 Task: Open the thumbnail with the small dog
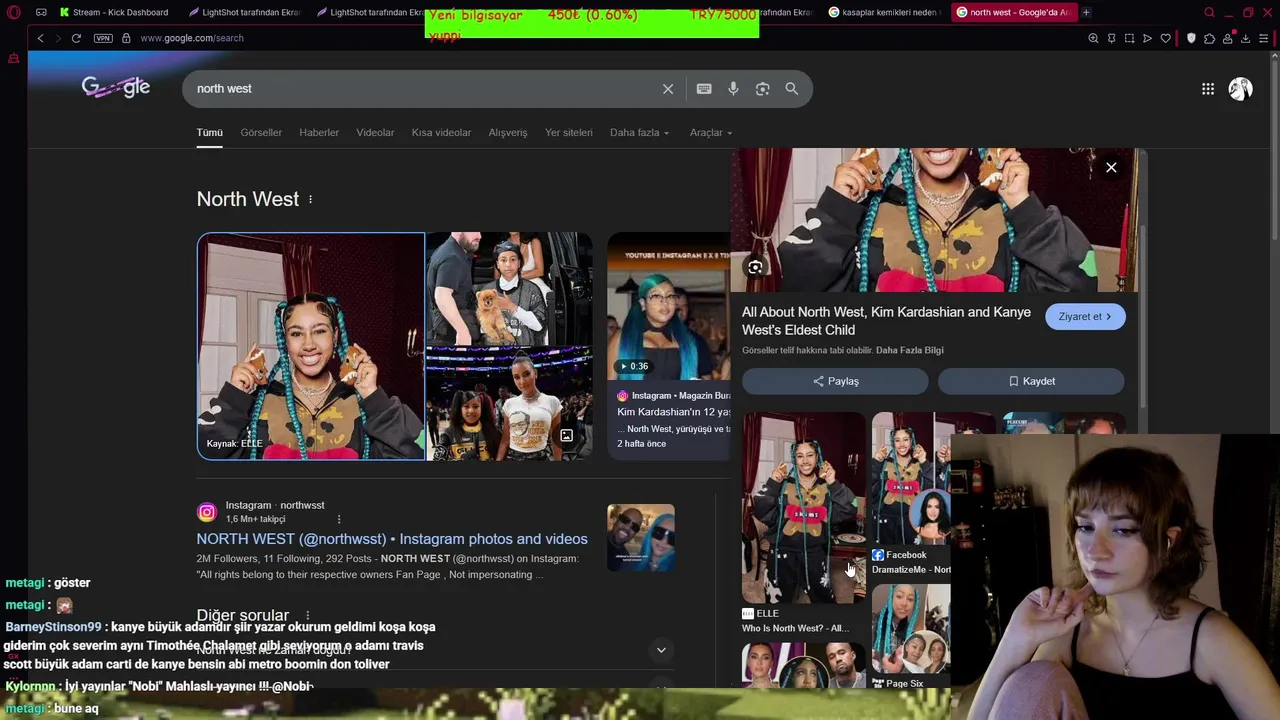click(x=509, y=288)
